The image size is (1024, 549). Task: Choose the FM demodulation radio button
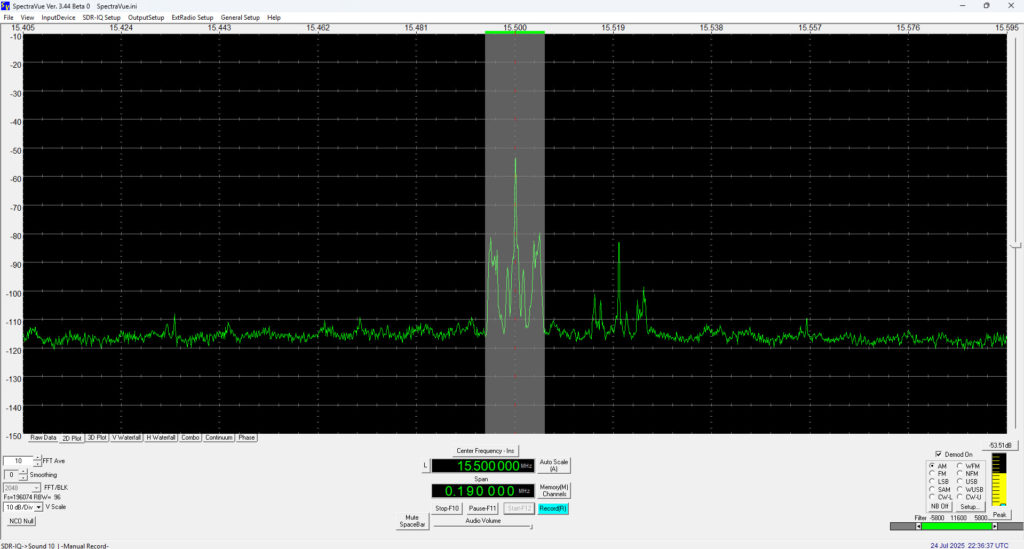(x=933, y=473)
